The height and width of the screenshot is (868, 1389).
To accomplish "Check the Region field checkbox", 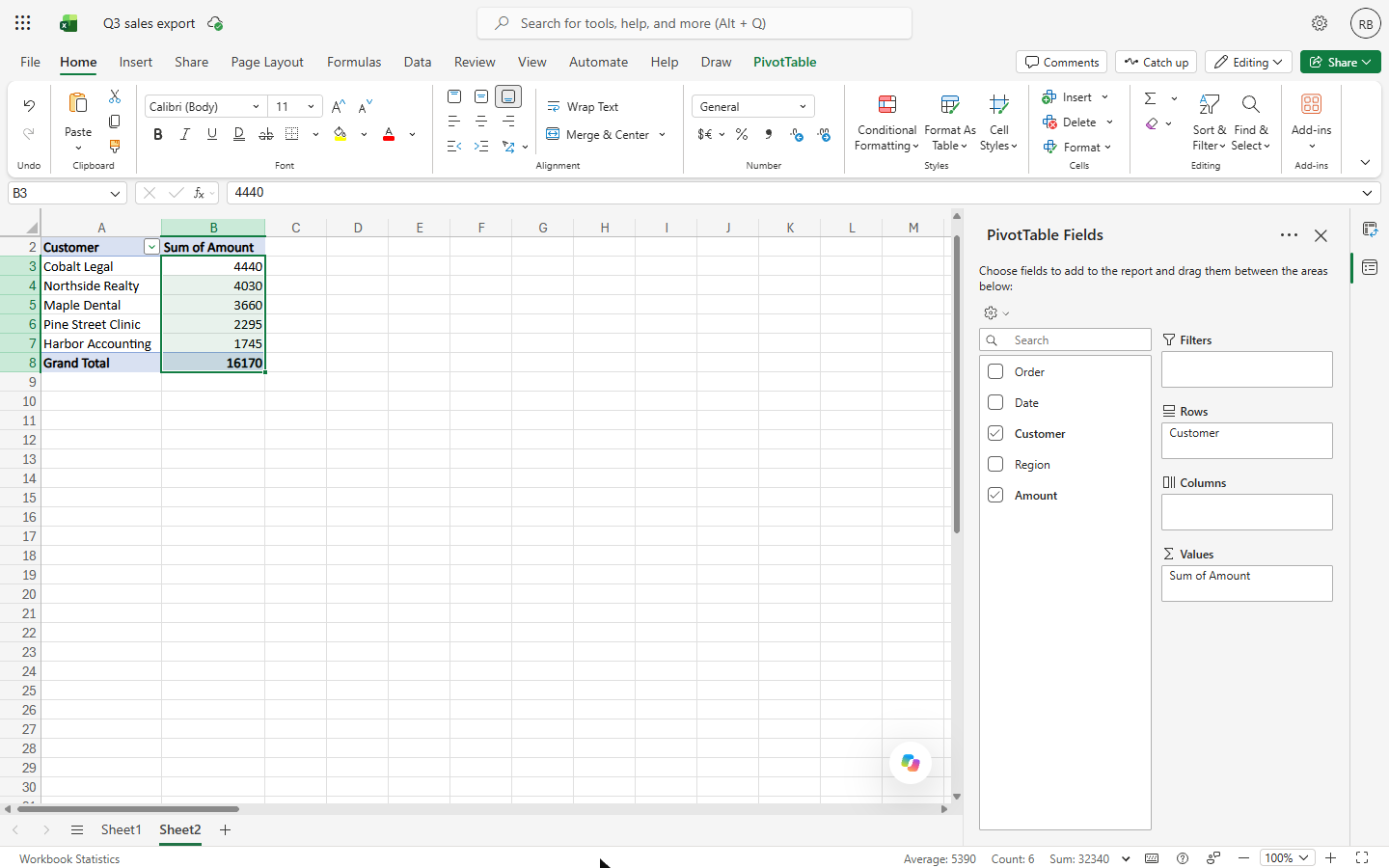I will 995,465.
